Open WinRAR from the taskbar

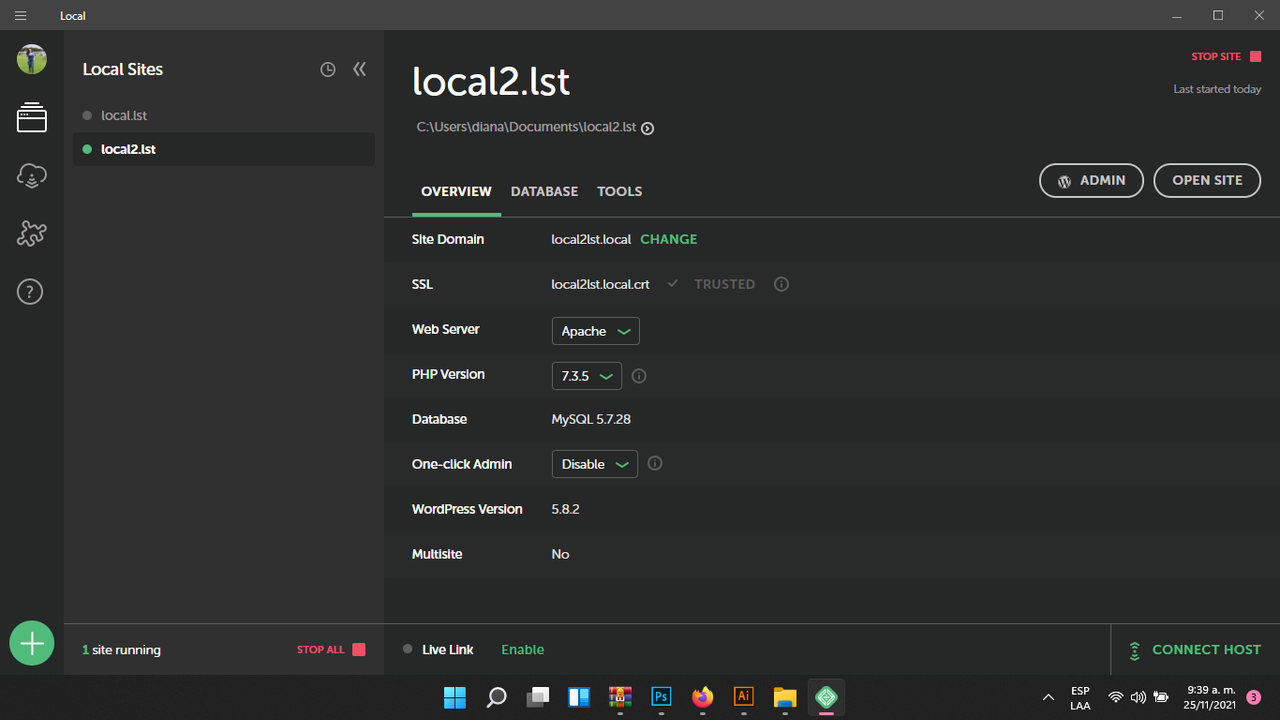pyautogui.click(x=620, y=697)
